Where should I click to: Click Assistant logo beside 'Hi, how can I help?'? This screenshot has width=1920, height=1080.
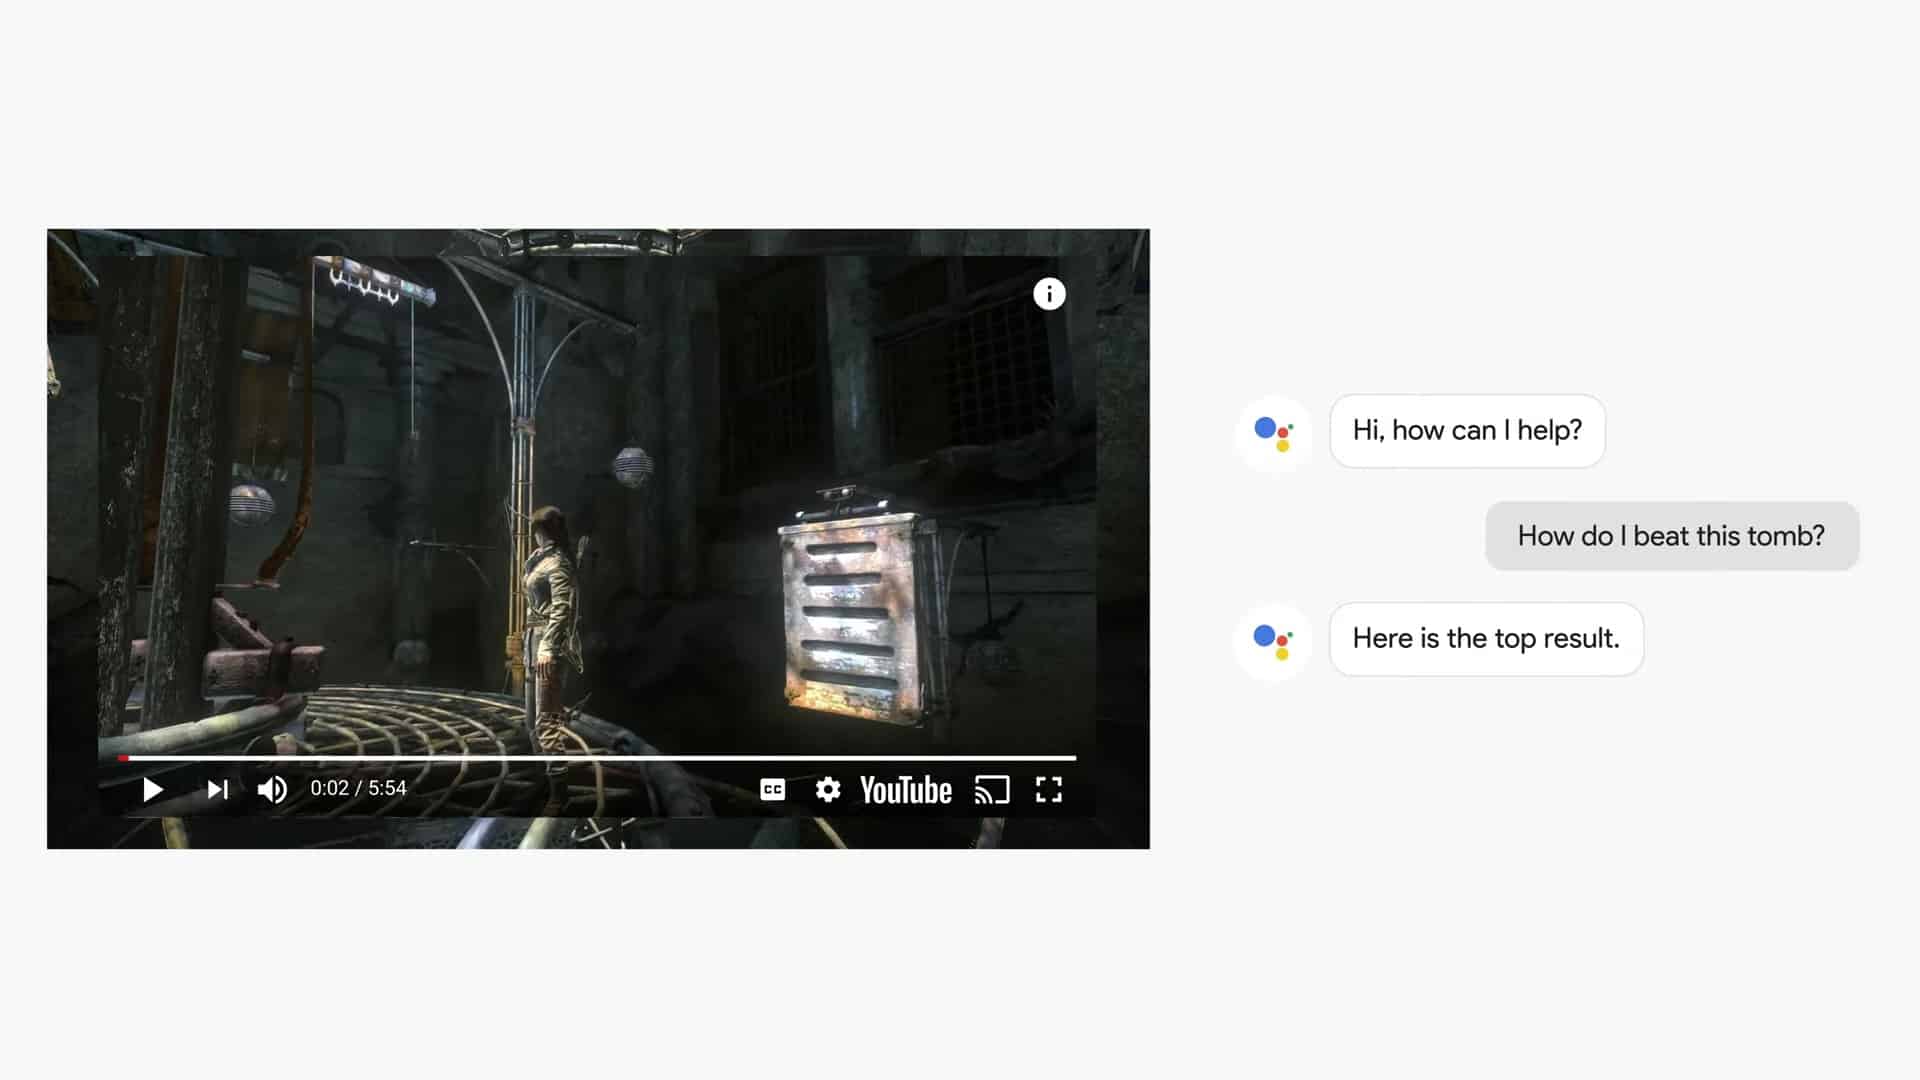coord(1273,433)
